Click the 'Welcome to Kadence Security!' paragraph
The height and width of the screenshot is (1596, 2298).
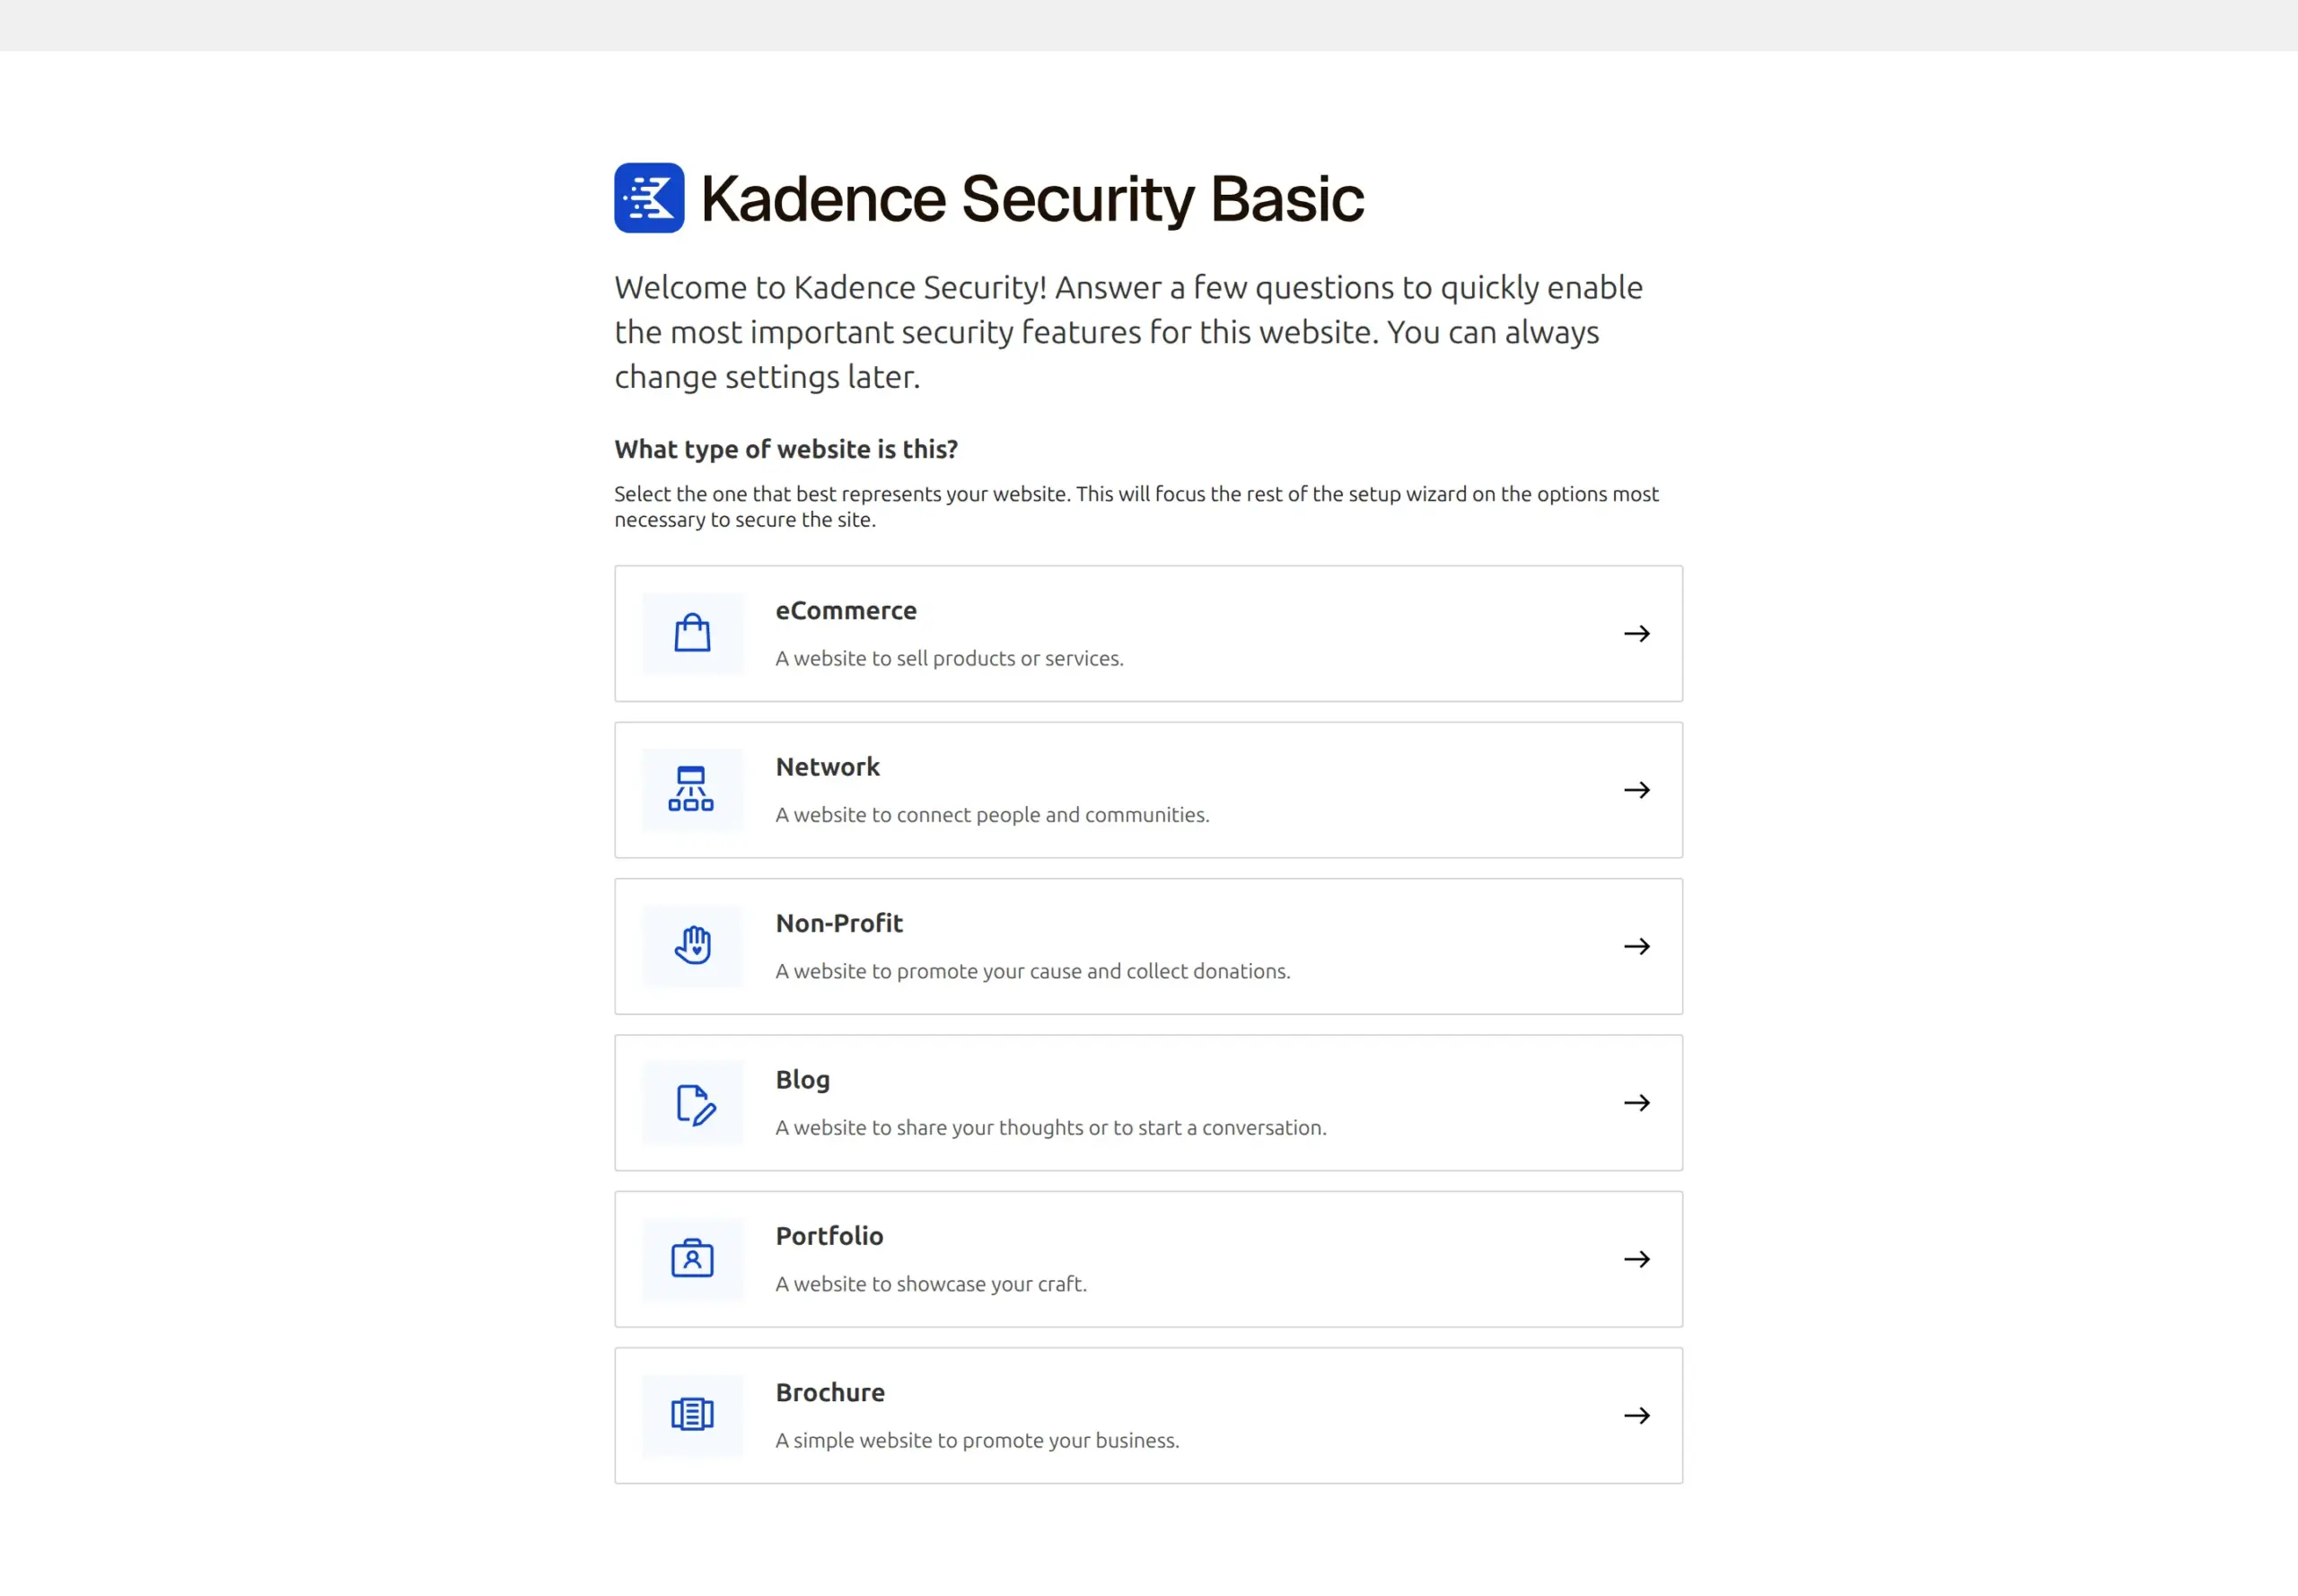[1128, 332]
